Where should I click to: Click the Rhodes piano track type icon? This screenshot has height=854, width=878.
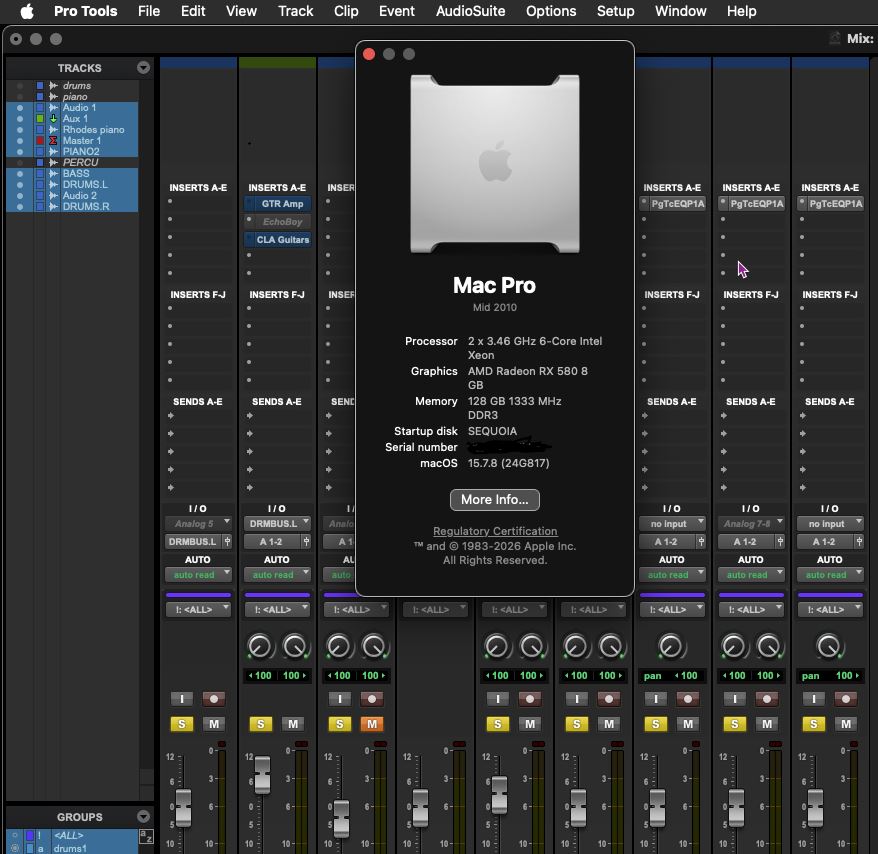(x=53, y=130)
